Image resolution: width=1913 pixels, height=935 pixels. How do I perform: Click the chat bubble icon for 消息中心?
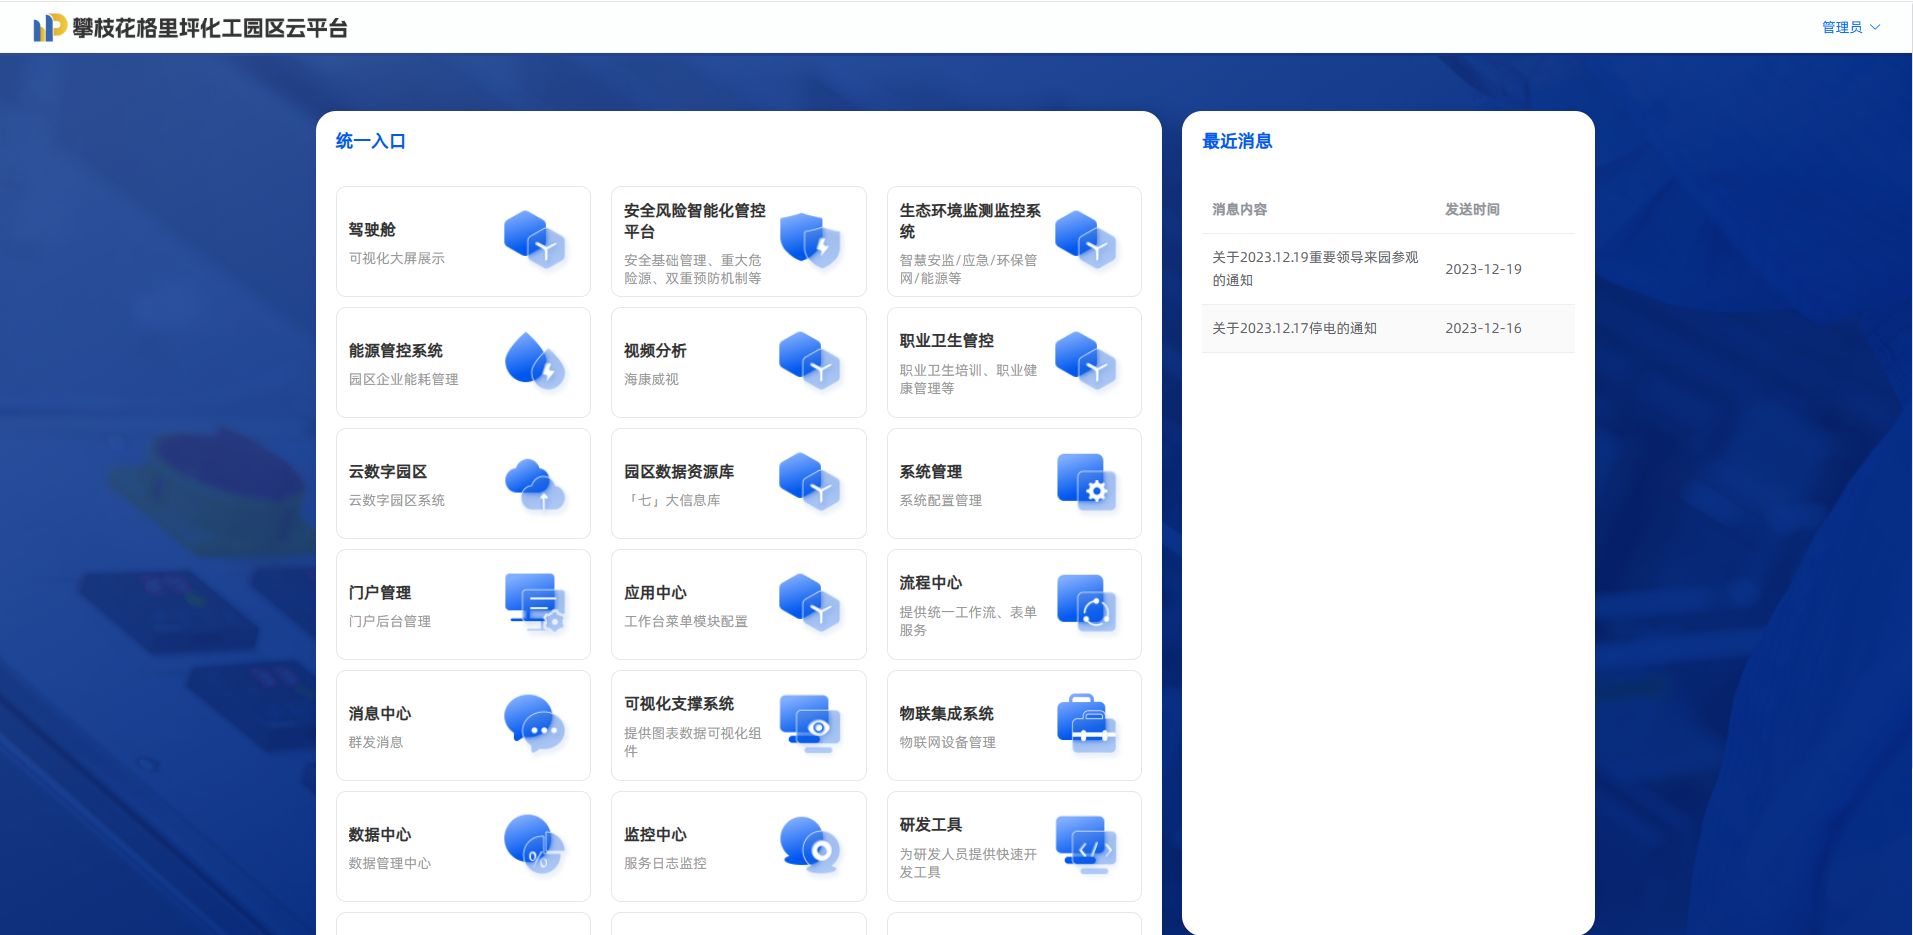click(534, 725)
